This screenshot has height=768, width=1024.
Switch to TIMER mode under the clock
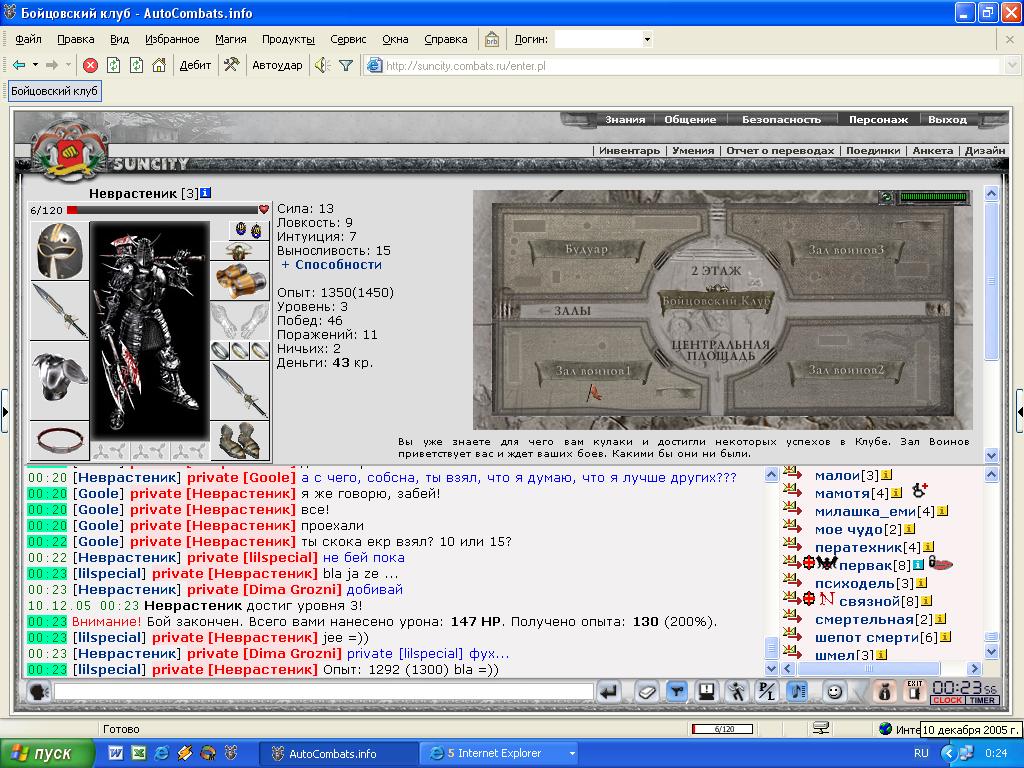pos(982,700)
